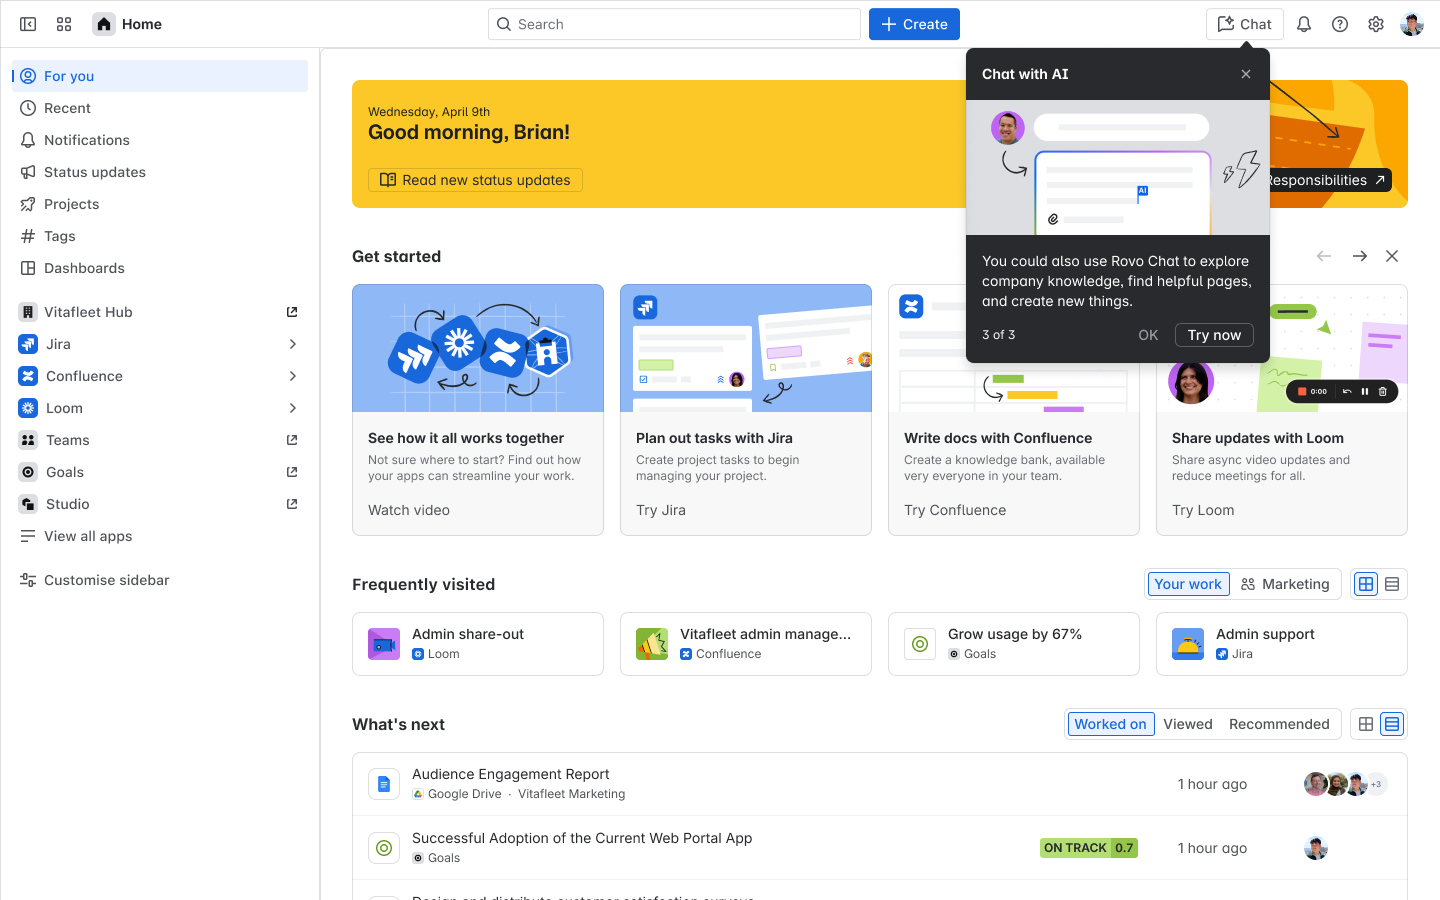1440x900 pixels.
Task: Click the Try Jira link
Action: click(661, 510)
